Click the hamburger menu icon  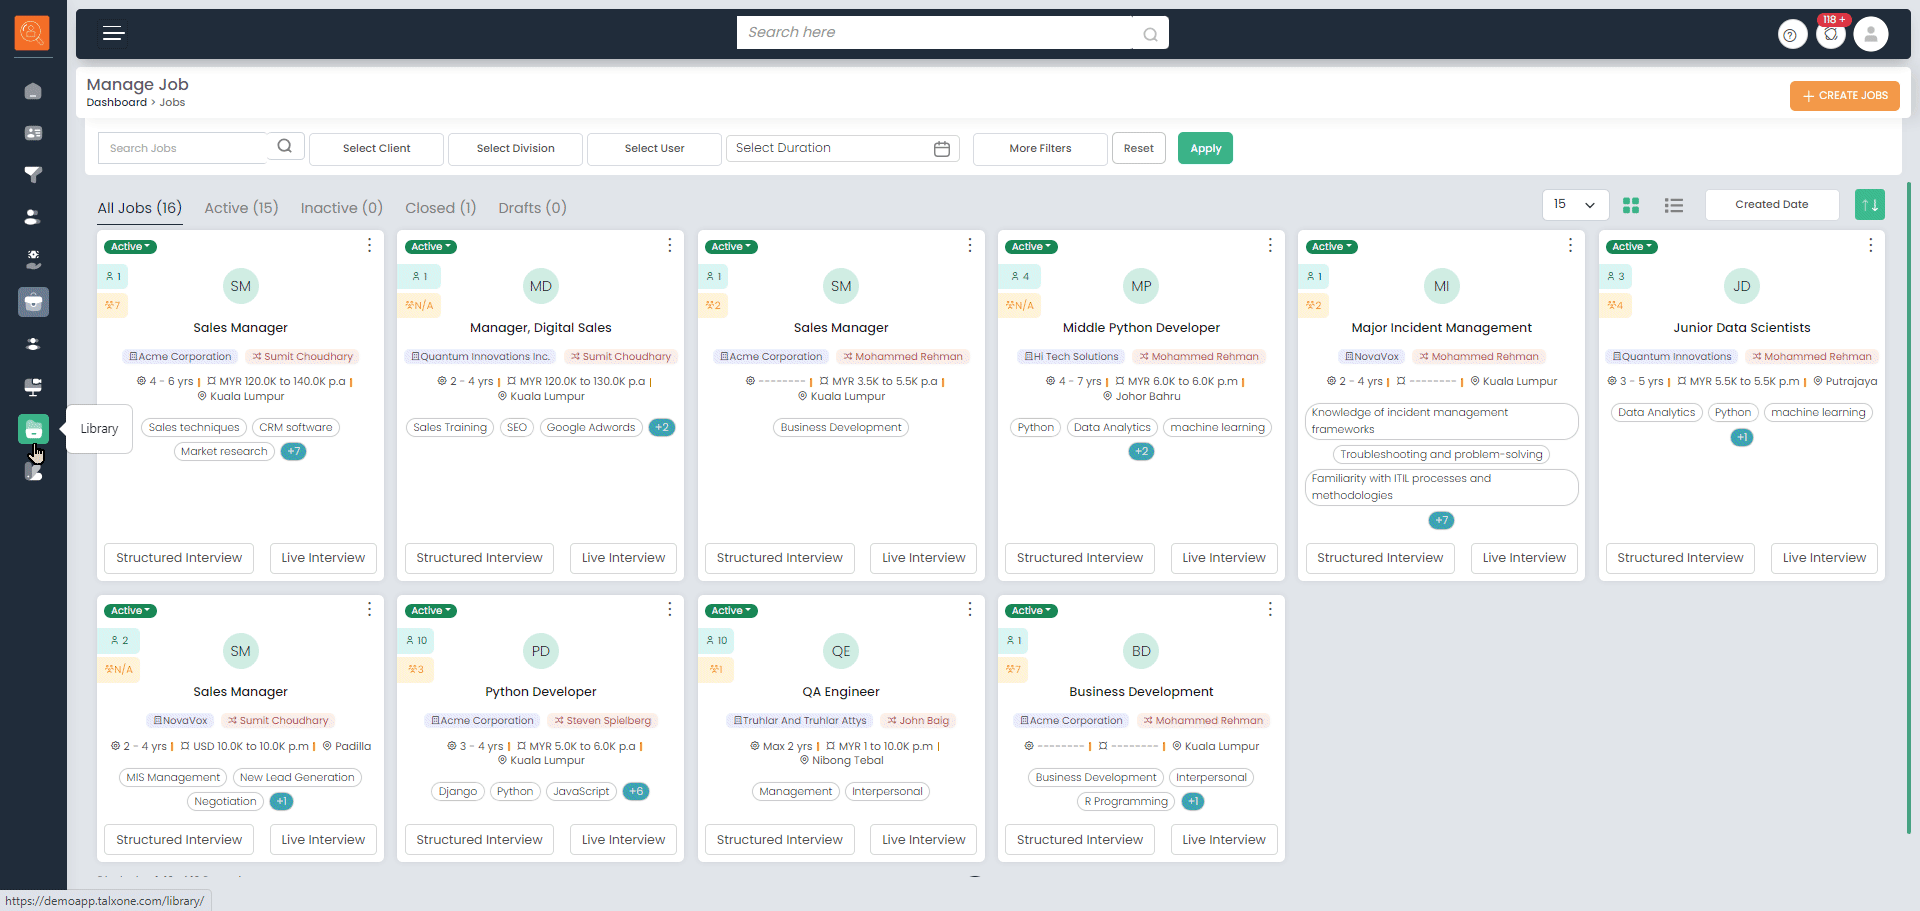pyautogui.click(x=114, y=34)
